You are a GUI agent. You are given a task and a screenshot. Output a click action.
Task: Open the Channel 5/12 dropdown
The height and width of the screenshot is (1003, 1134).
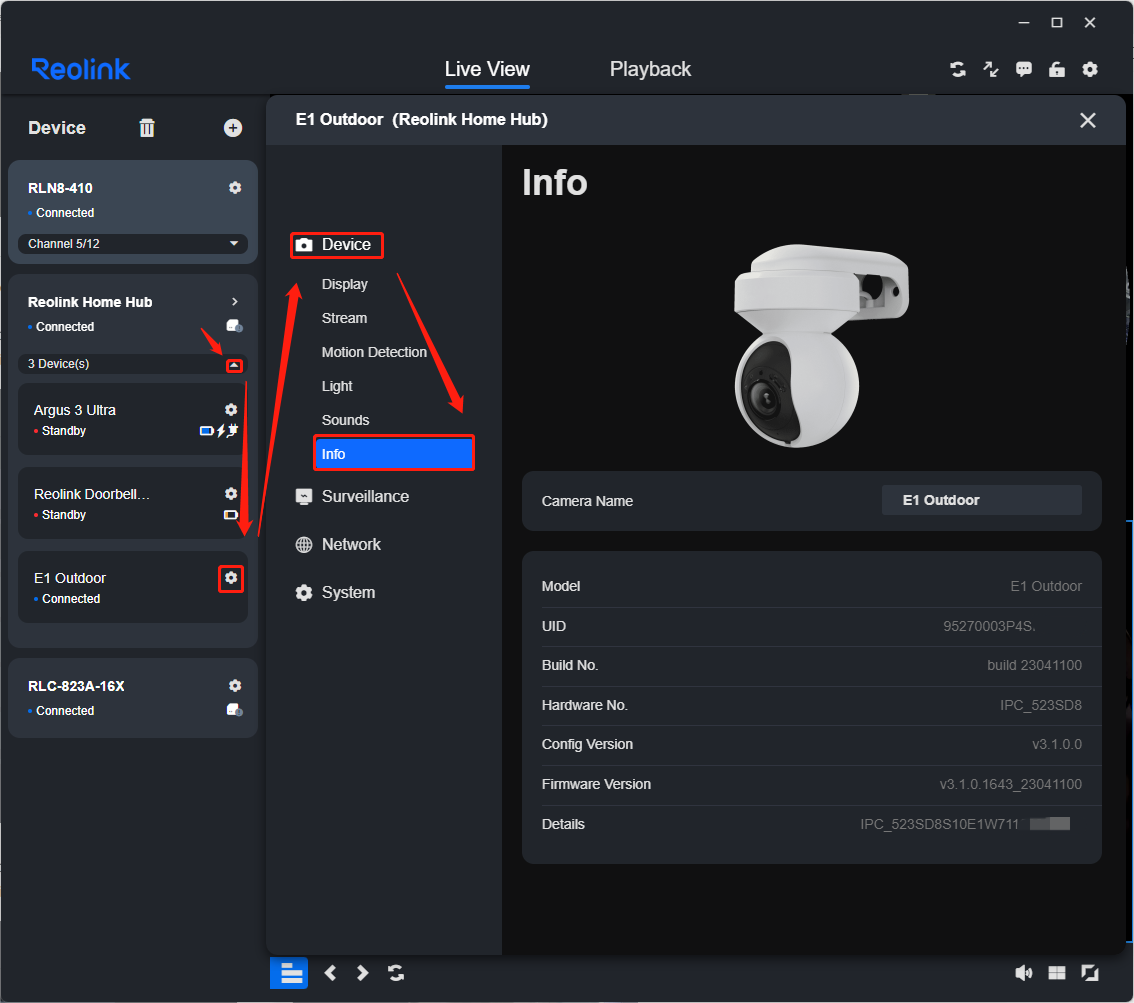133,244
